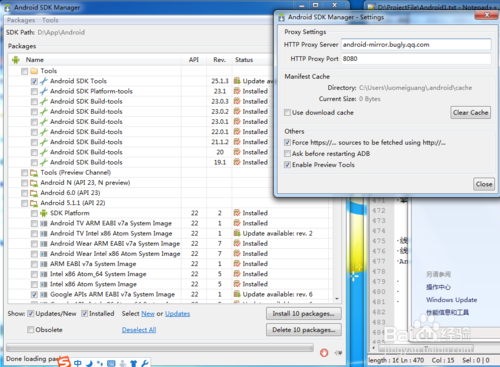This screenshot has width=500, height=367.
Task: Click the Tools folder icon
Action: coord(34,71)
